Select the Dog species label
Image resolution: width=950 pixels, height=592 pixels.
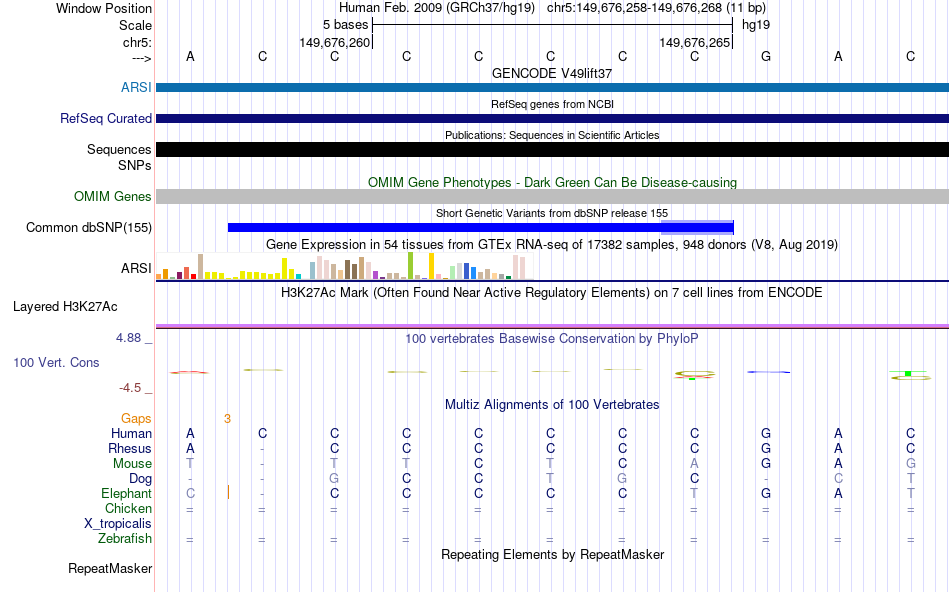click(140, 479)
